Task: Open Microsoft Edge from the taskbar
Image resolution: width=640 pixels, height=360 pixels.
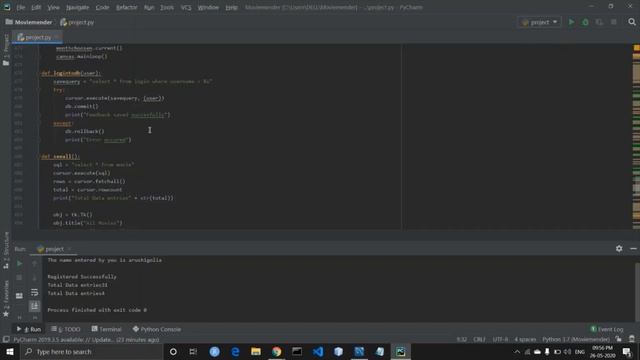Action: (x=235, y=352)
